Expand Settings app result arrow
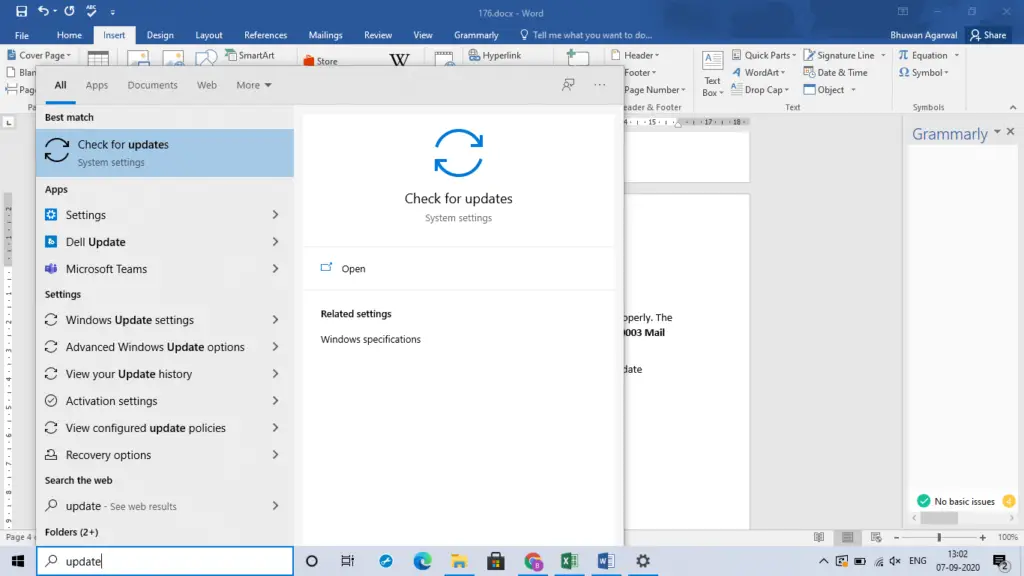Viewport: 1024px width, 576px height. click(276, 215)
